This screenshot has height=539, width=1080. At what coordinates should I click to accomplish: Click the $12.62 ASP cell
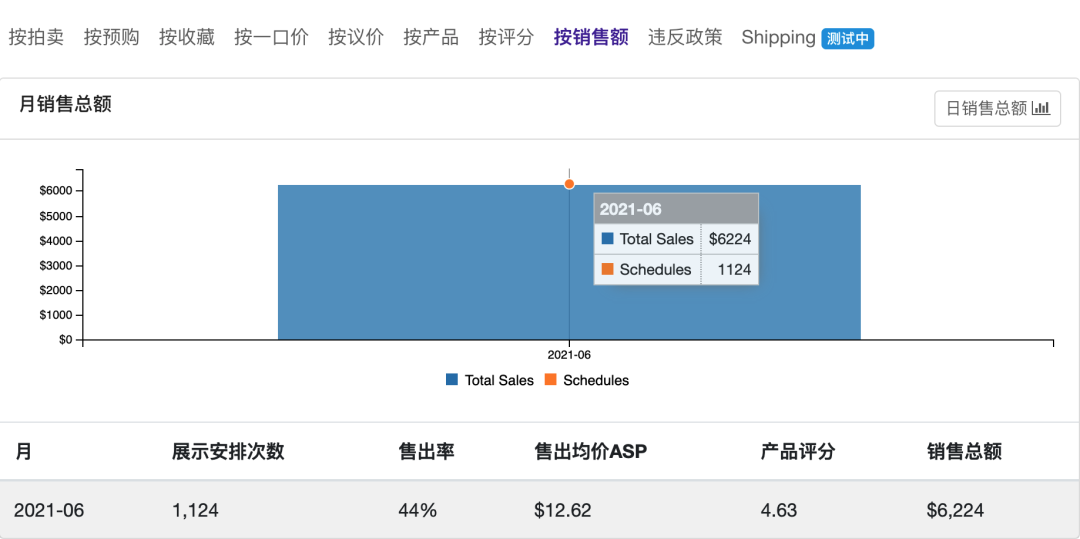tap(563, 510)
